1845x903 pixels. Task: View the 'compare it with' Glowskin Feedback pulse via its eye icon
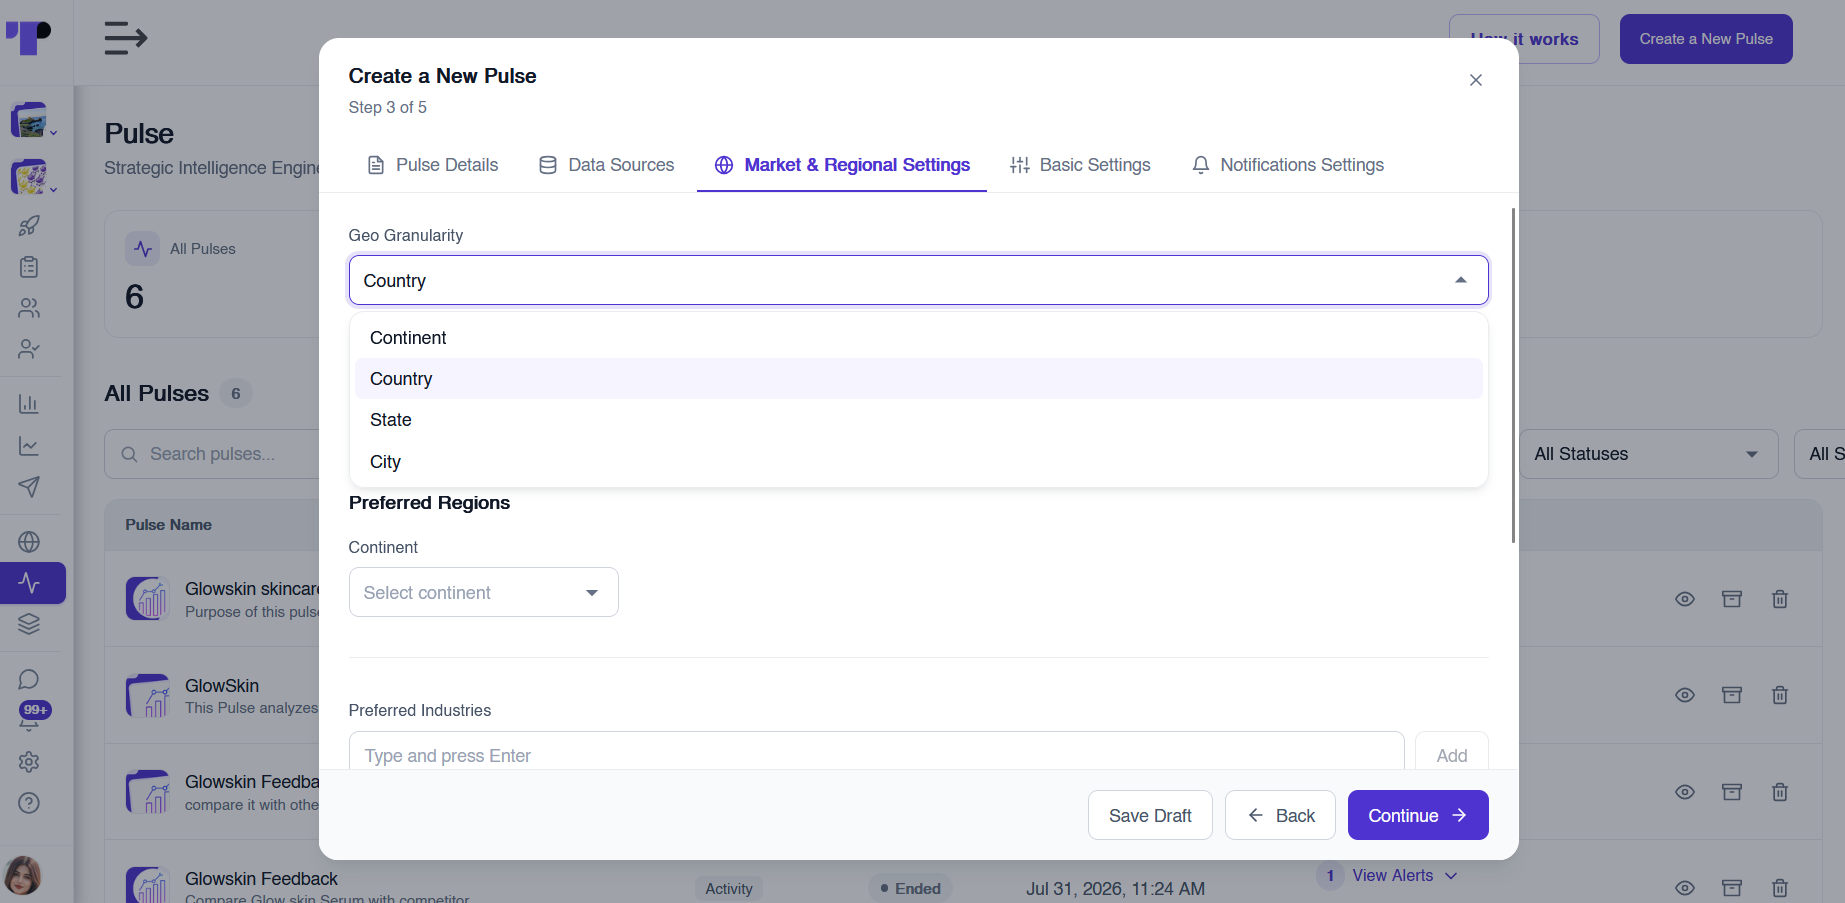coord(1685,792)
